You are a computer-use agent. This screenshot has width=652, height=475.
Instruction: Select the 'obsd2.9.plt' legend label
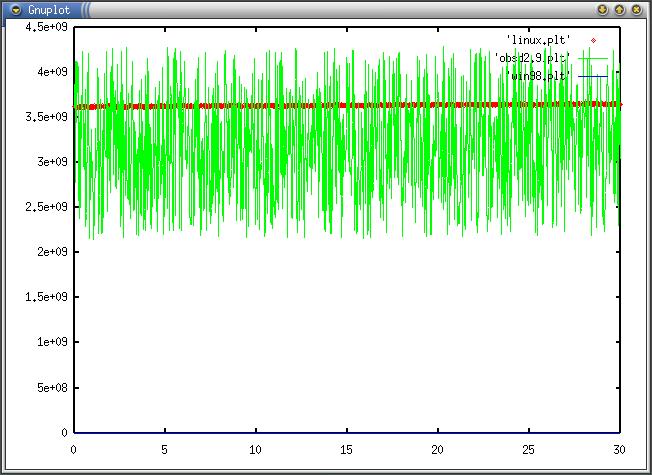point(532,58)
